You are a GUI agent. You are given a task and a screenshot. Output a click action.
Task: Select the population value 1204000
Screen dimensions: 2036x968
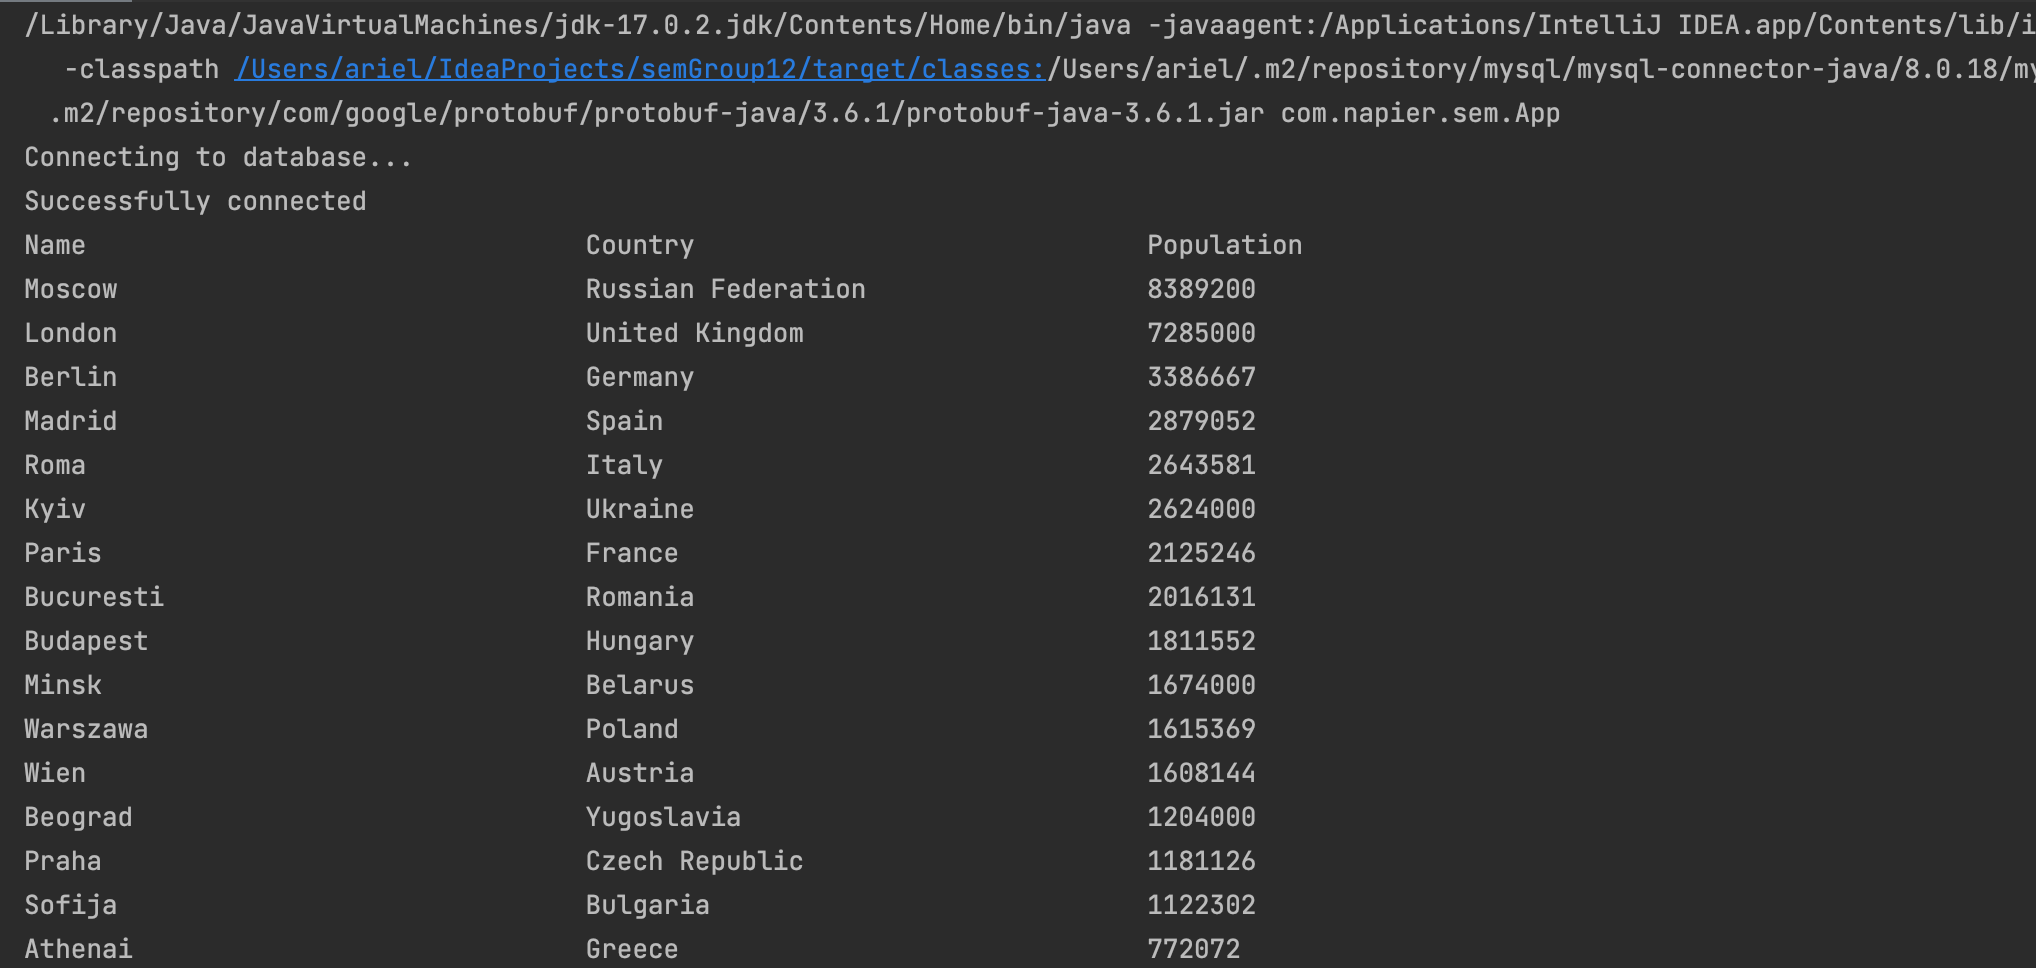point(1201,817)
